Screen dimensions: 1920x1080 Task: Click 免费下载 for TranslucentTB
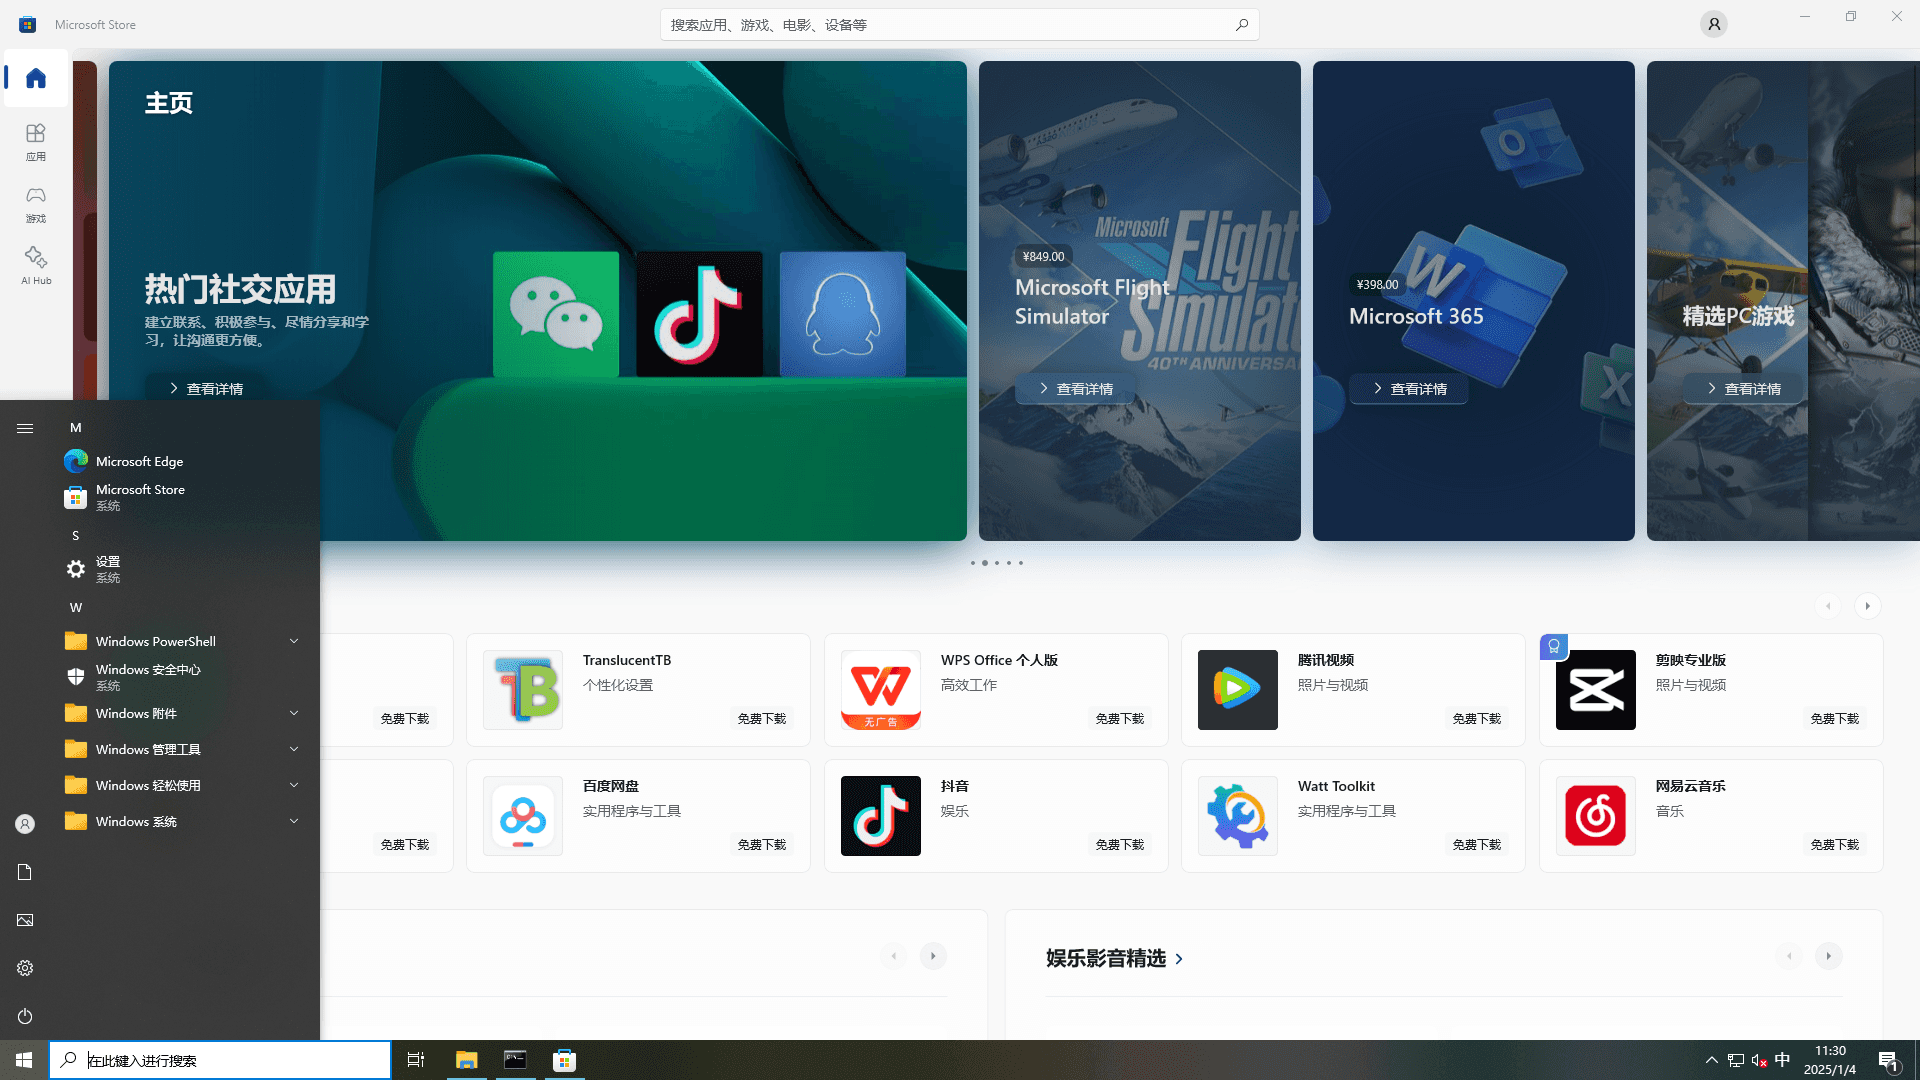tap(762, 718)
